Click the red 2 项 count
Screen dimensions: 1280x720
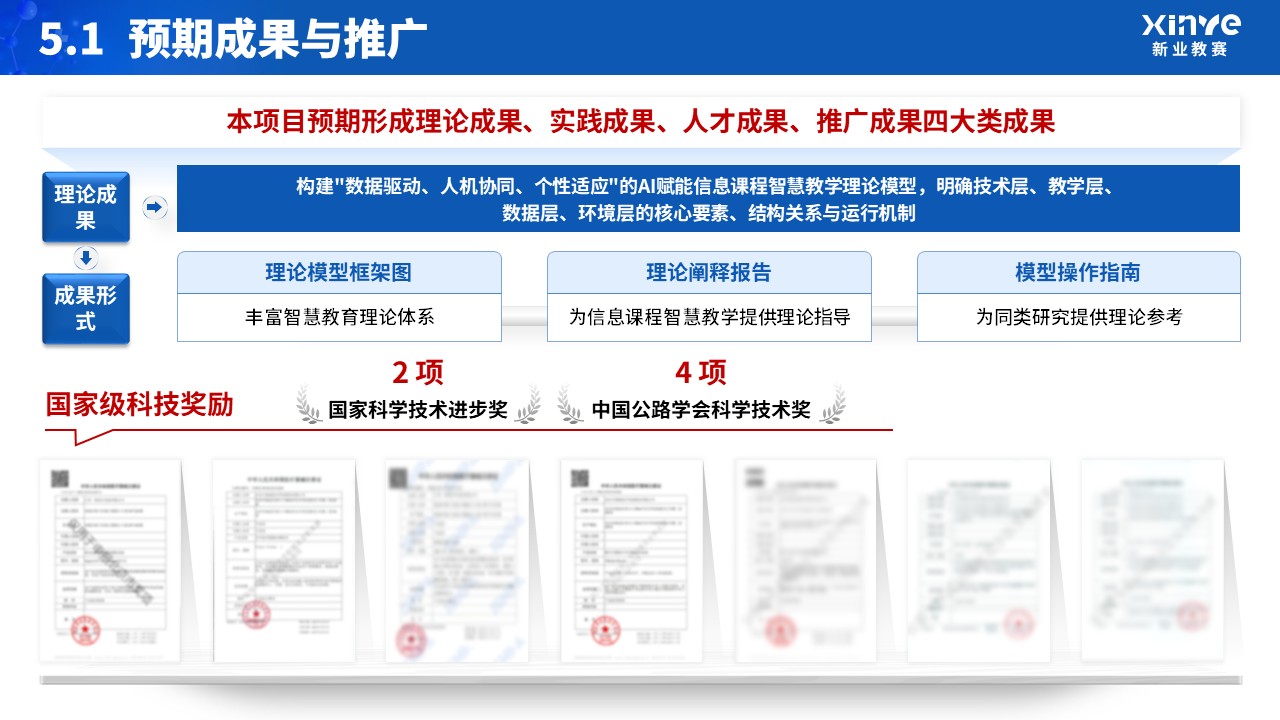pos(418,373)
